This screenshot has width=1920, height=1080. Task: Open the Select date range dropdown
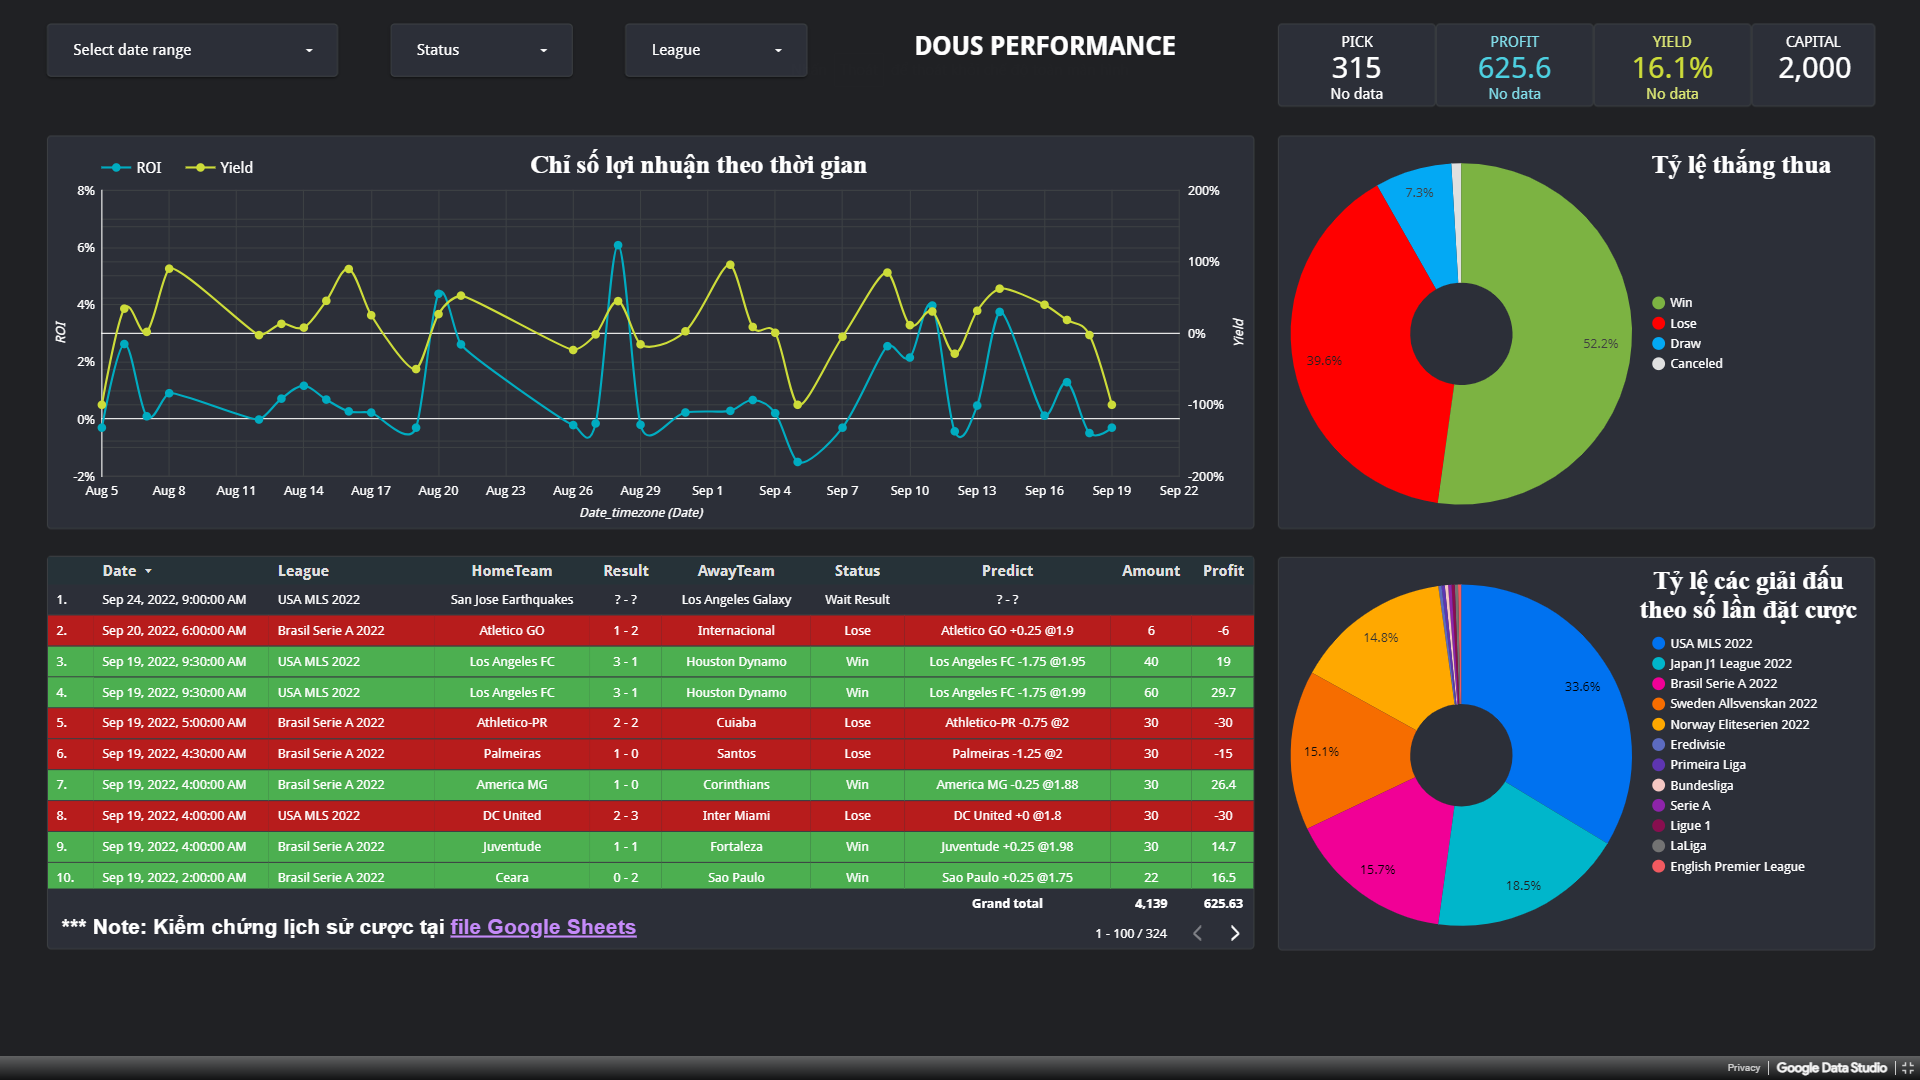[x=192, y=50]
